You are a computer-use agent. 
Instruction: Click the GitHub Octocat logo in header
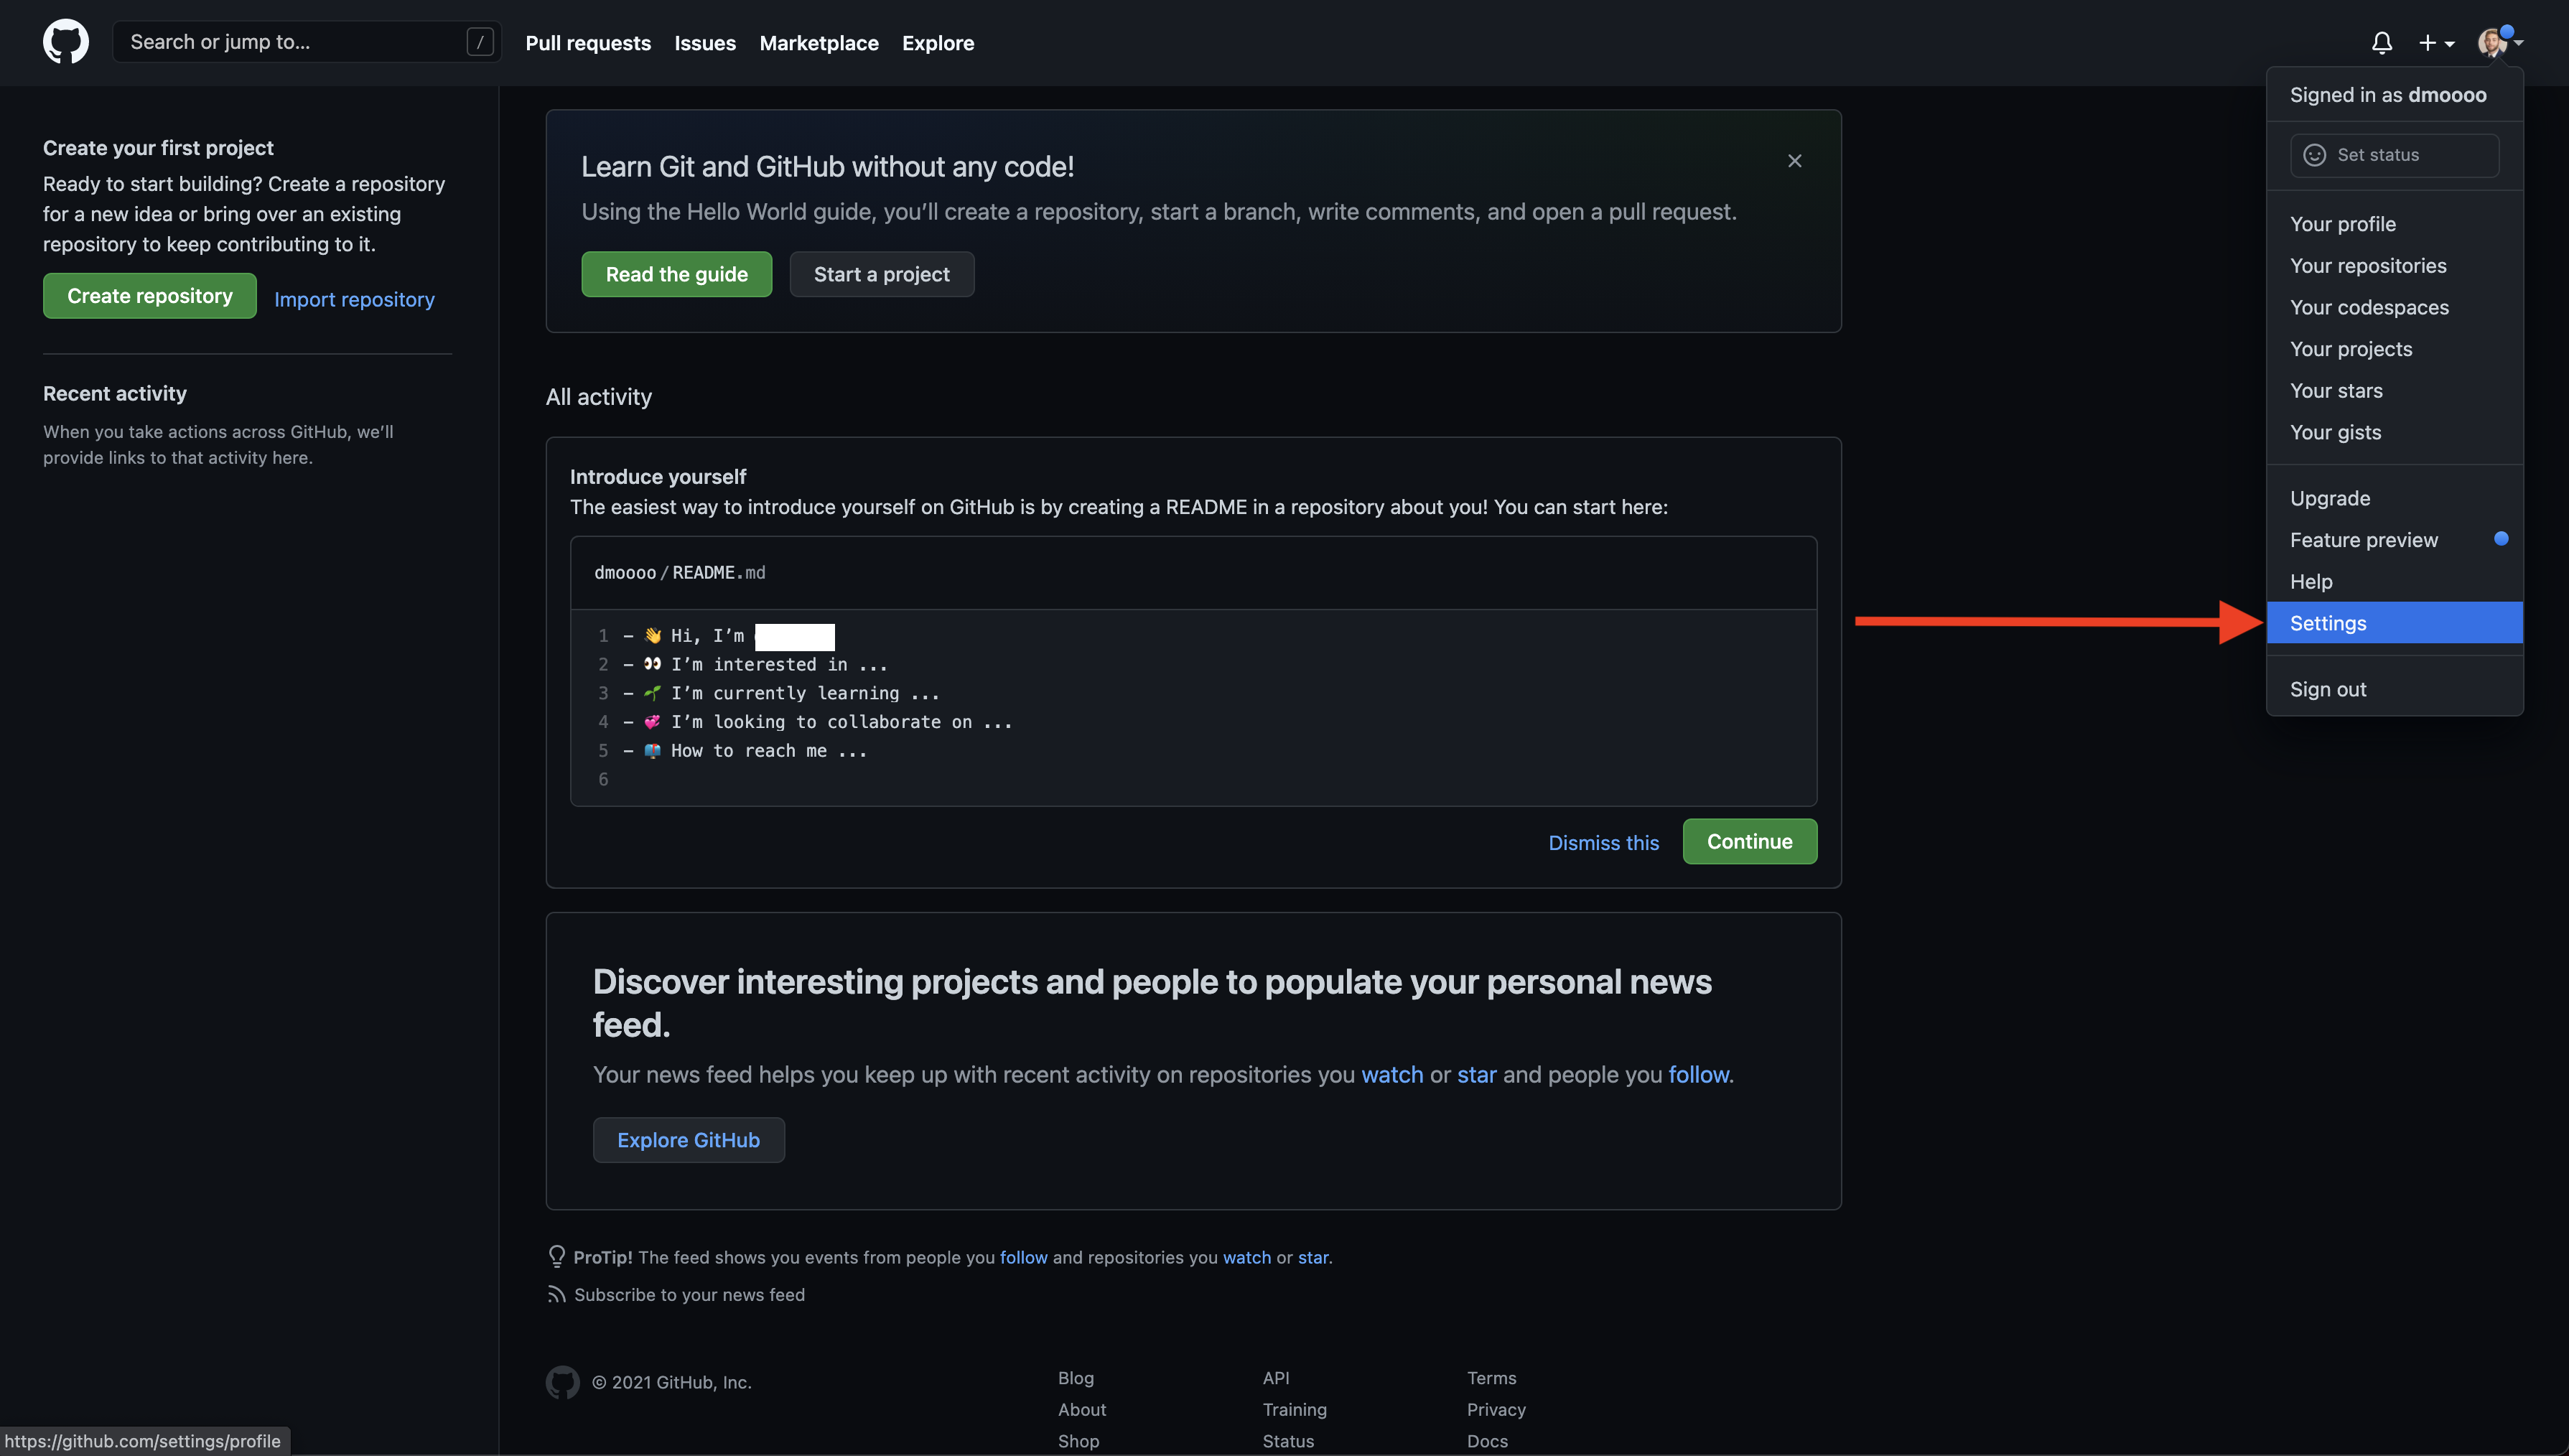(65, 42)
